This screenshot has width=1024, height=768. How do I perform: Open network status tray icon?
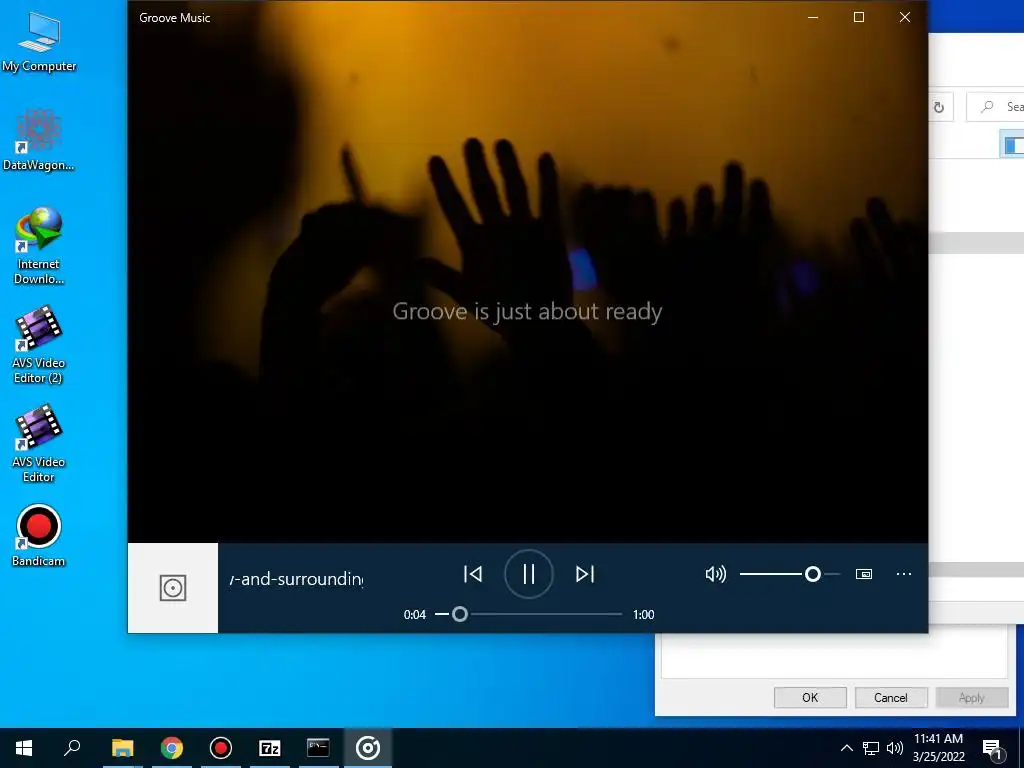[871, 748]
